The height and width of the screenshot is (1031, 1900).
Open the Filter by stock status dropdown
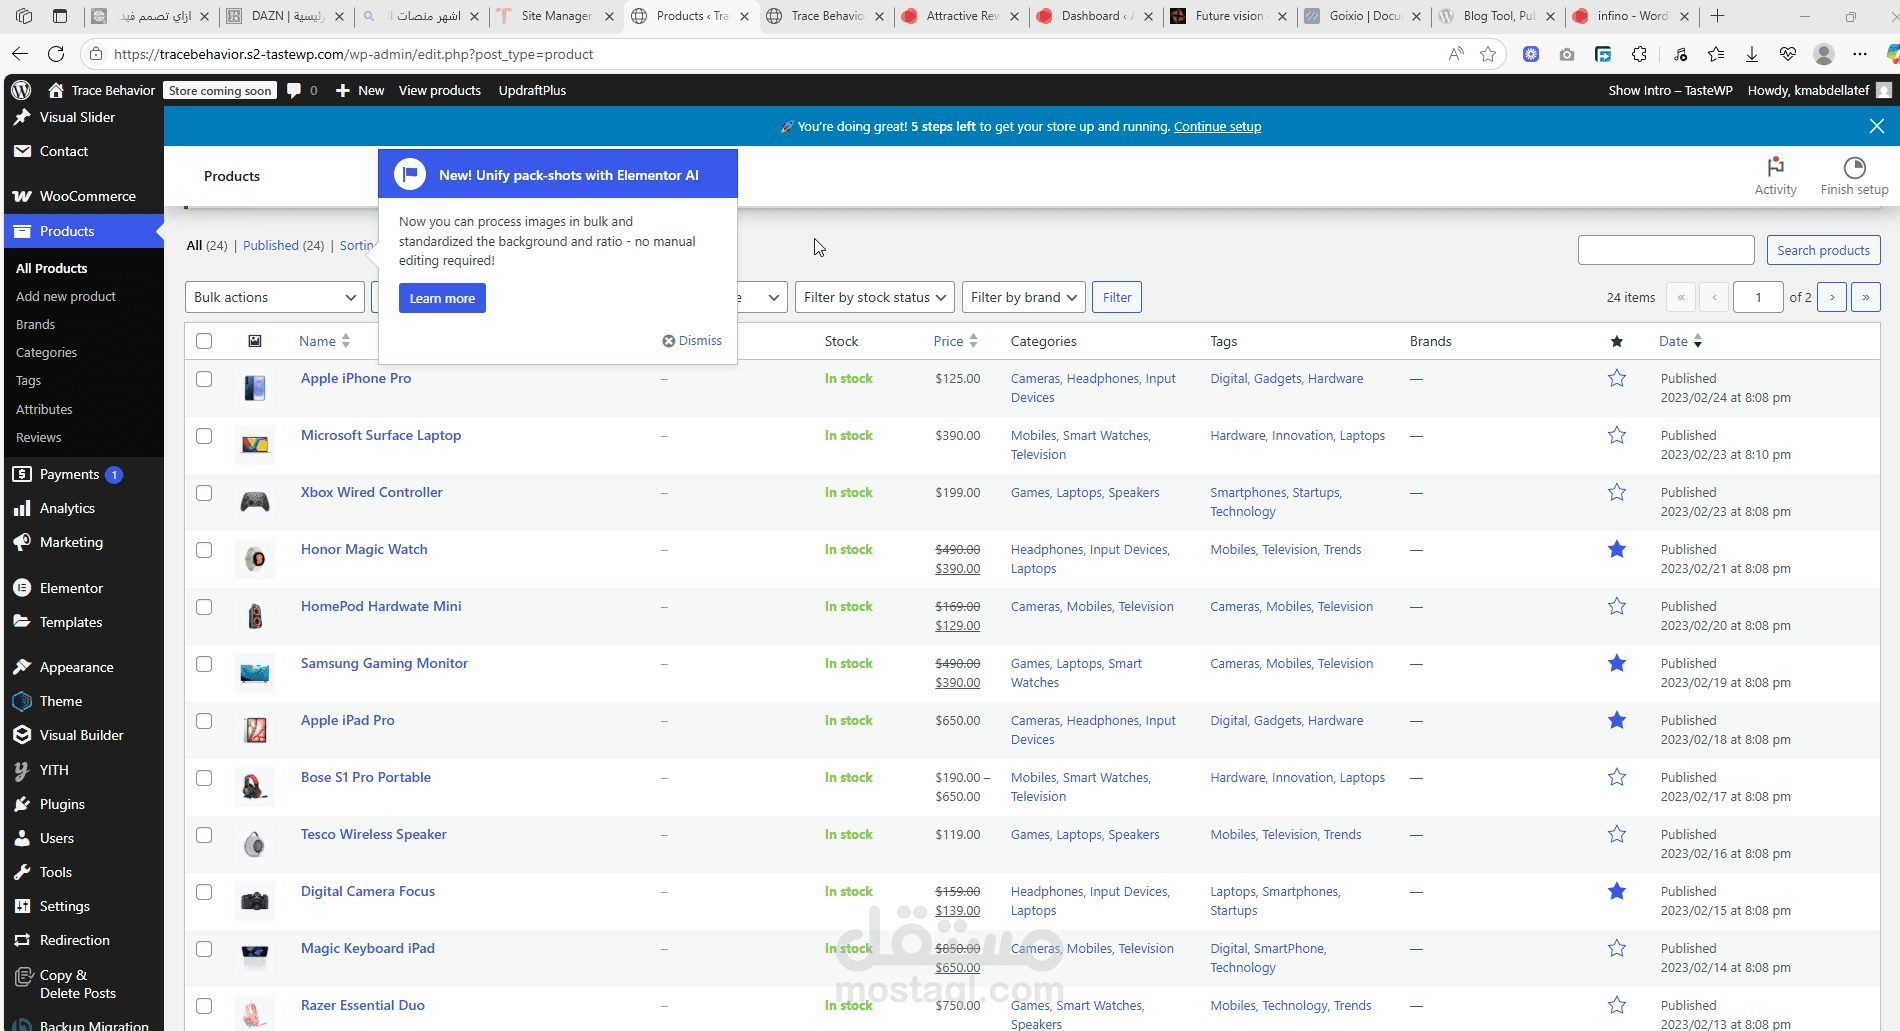pyautogui.click(x=875, y=297)
